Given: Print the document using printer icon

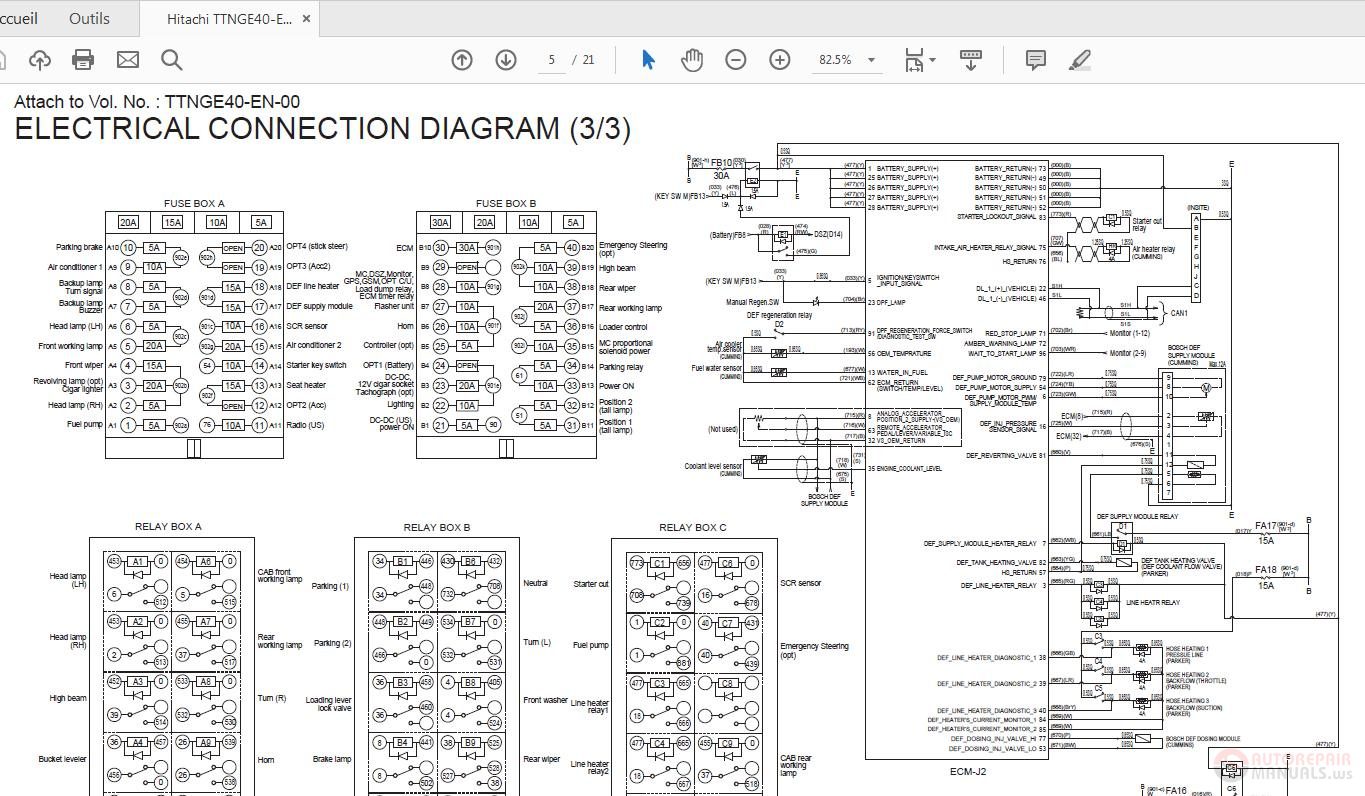Looking at the screenshot, I should click(83, 60).
